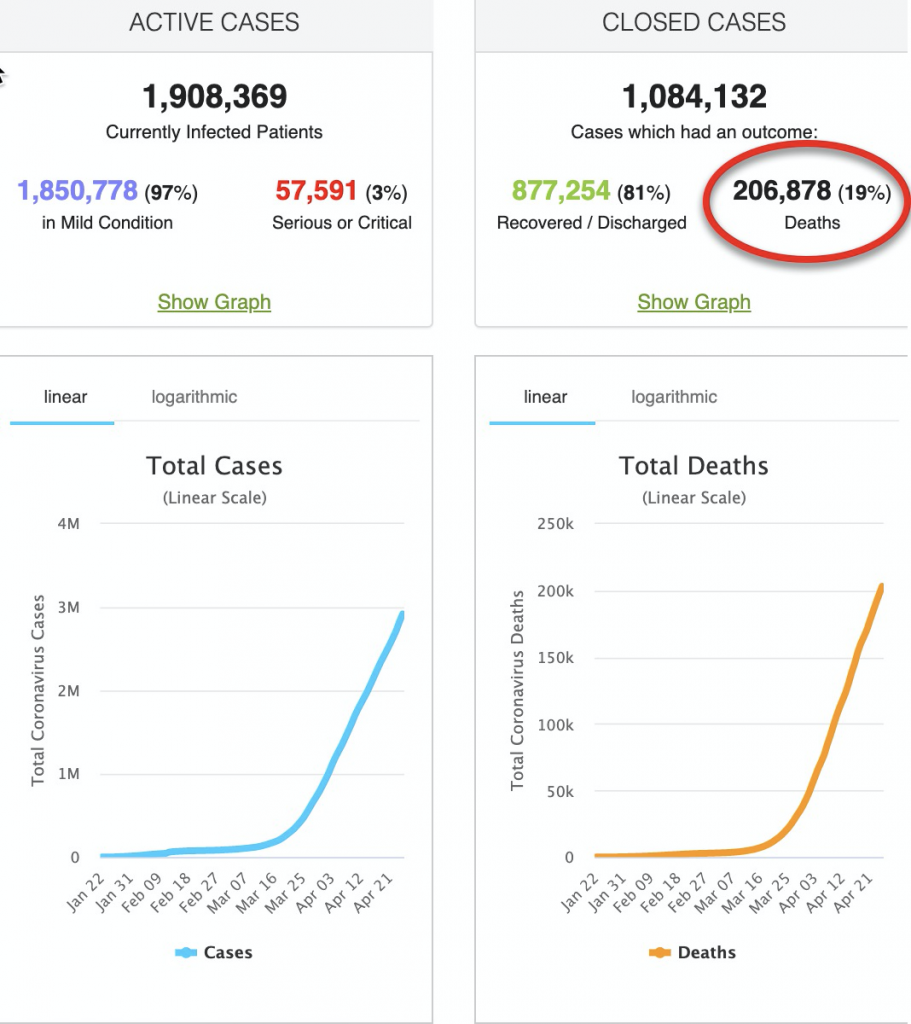Switch Total Deaths chart to logarithmic tab
Viewport: 911px width, 1024px height.
coord(674,397)
